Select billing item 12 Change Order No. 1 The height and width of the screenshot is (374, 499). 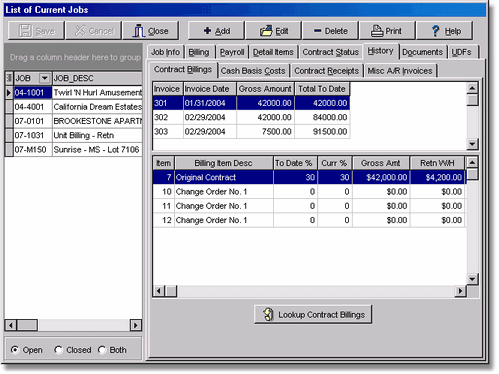pyautogui.click(x=309, y=220)
